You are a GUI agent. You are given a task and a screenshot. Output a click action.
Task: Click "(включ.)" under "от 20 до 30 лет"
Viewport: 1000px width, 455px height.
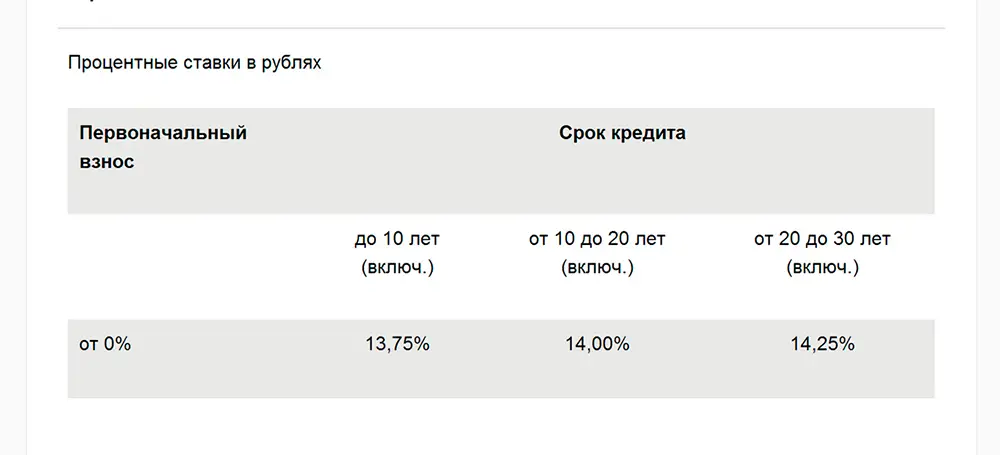822,267
